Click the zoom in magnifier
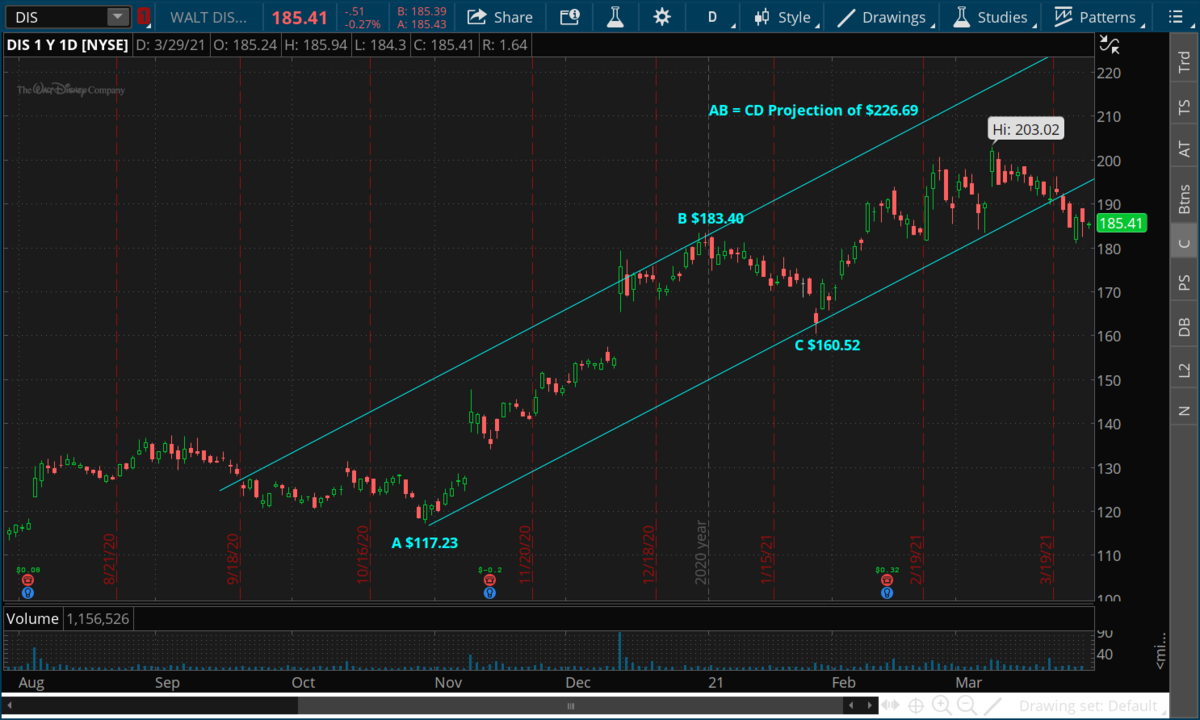The image size is (1200, 720). click(941, 705)
